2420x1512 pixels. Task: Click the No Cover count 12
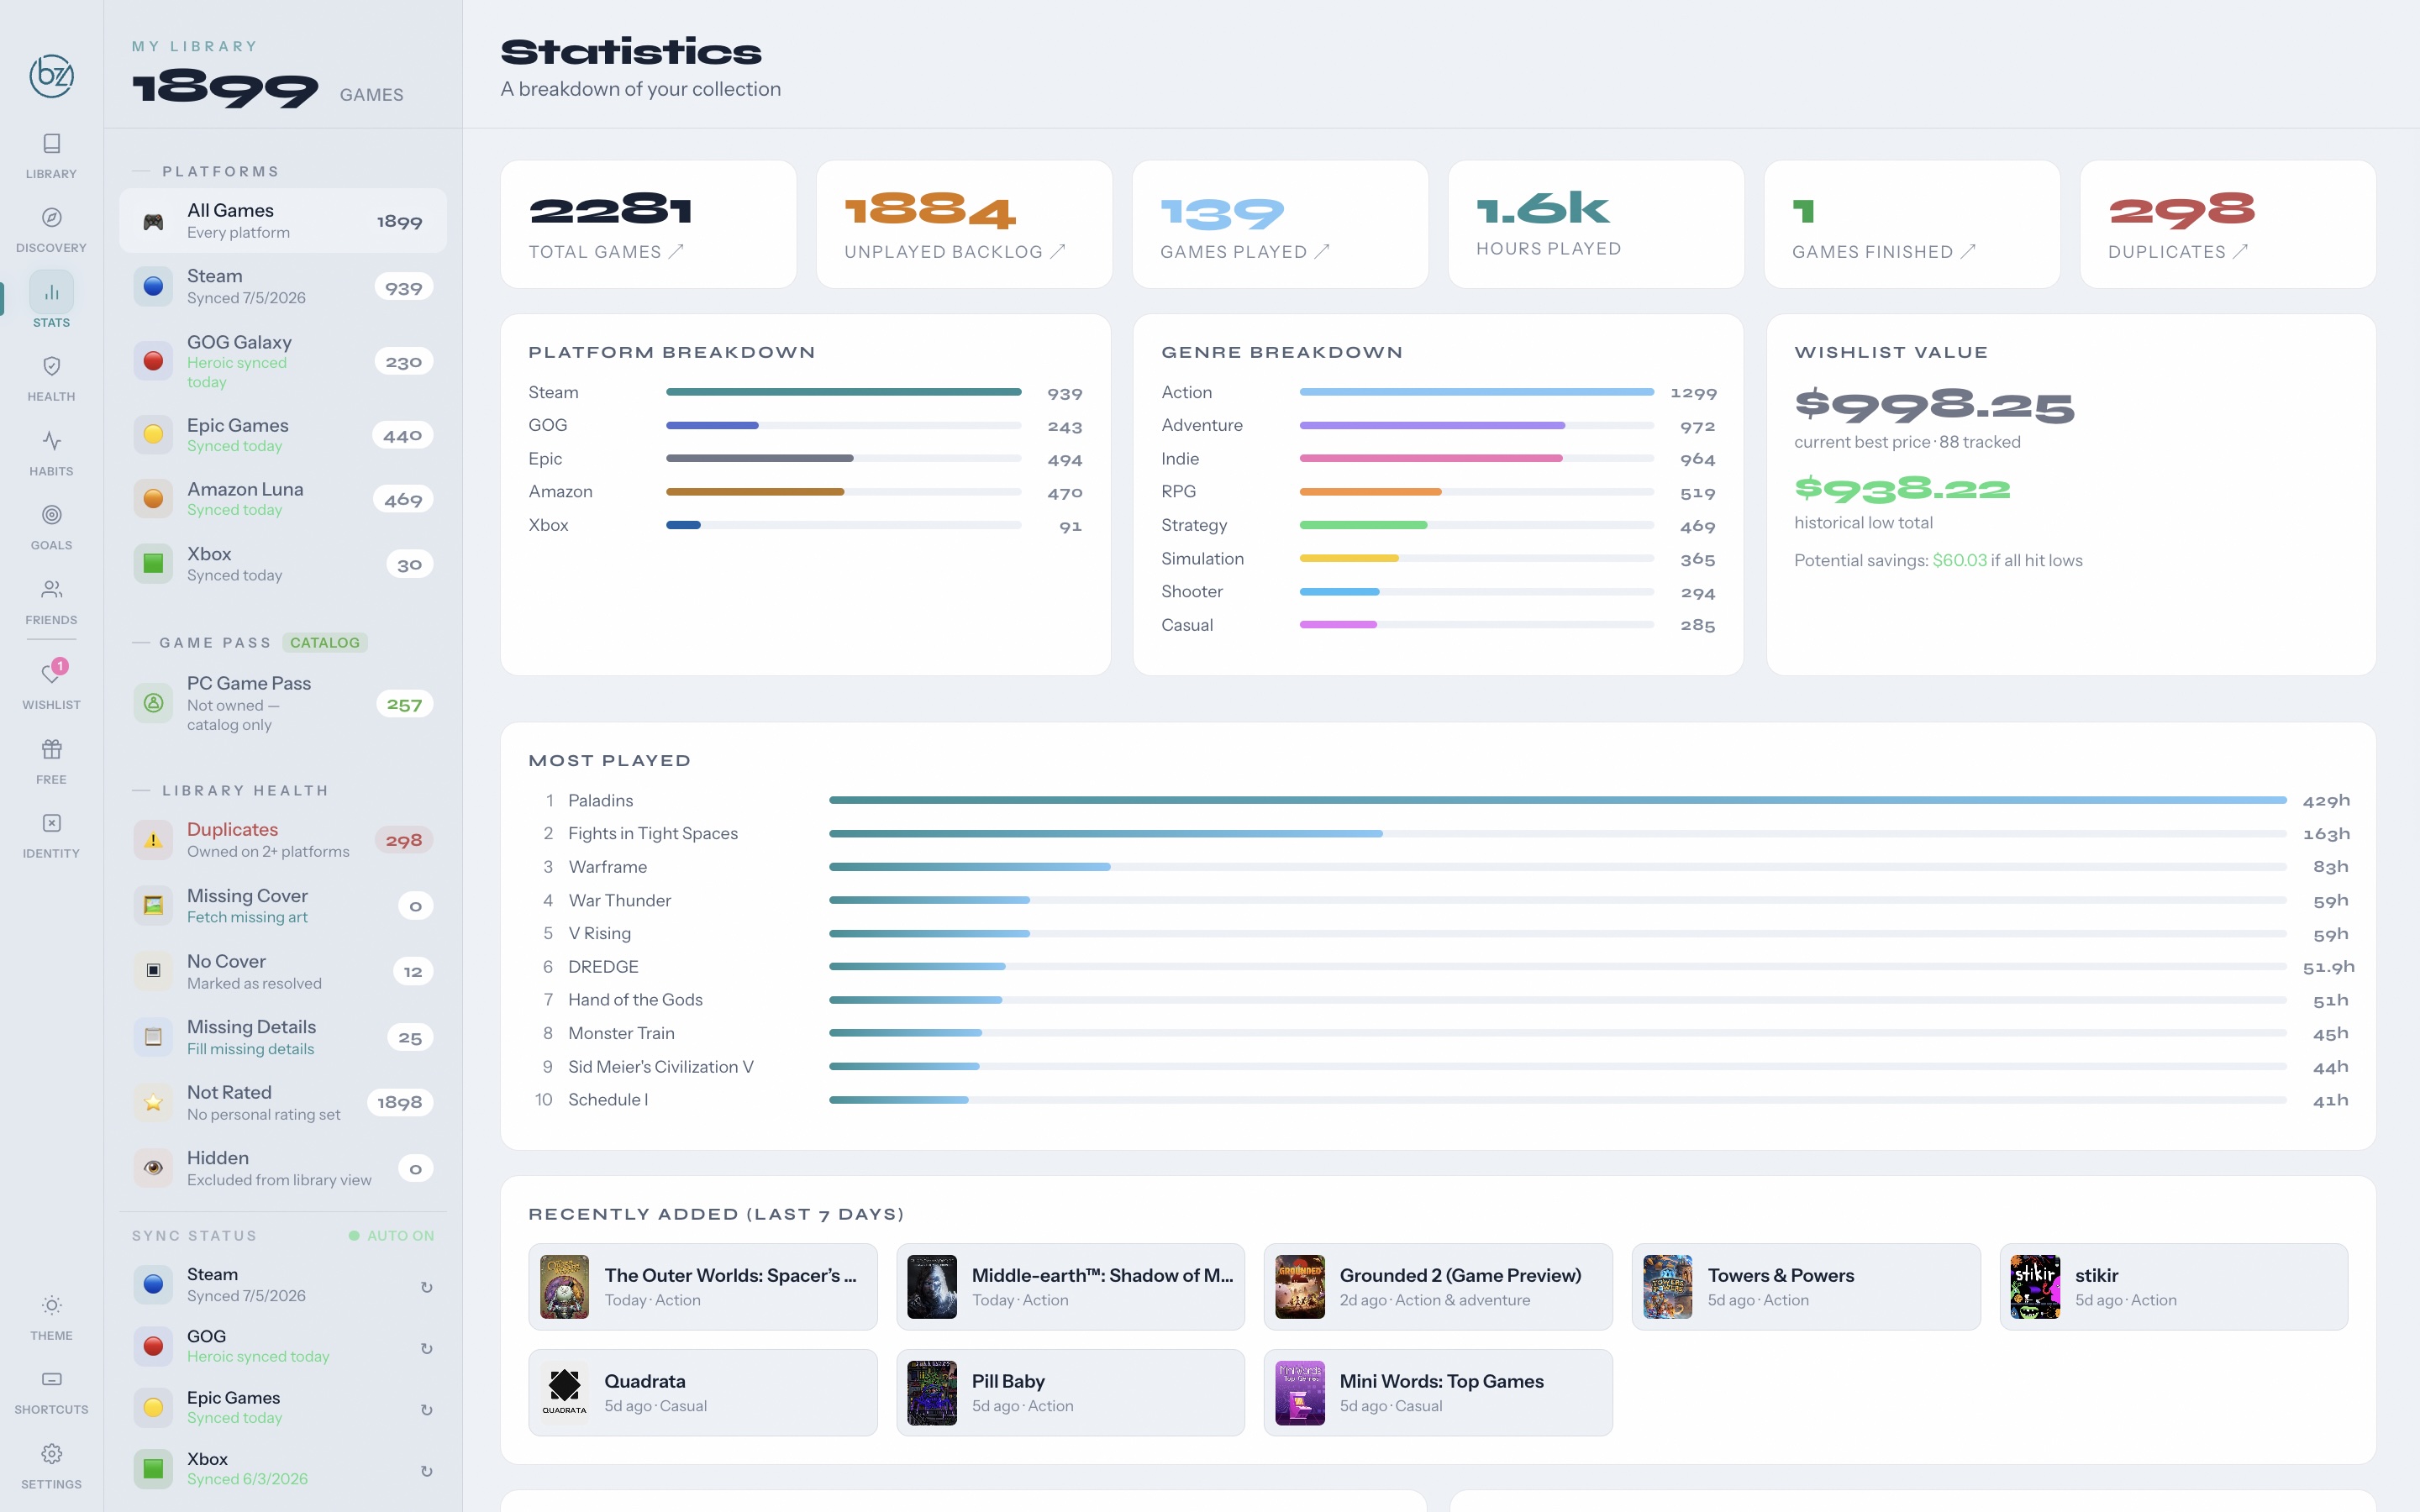(413, 972)
